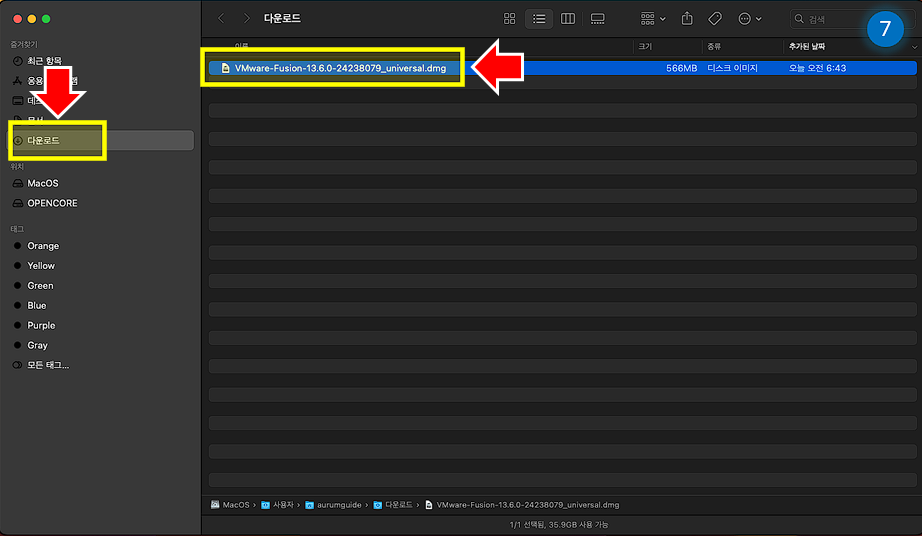Click the 오늘 오전 6:43 date cell
Viewport: 922px width, 536px height.
point(817,68)
